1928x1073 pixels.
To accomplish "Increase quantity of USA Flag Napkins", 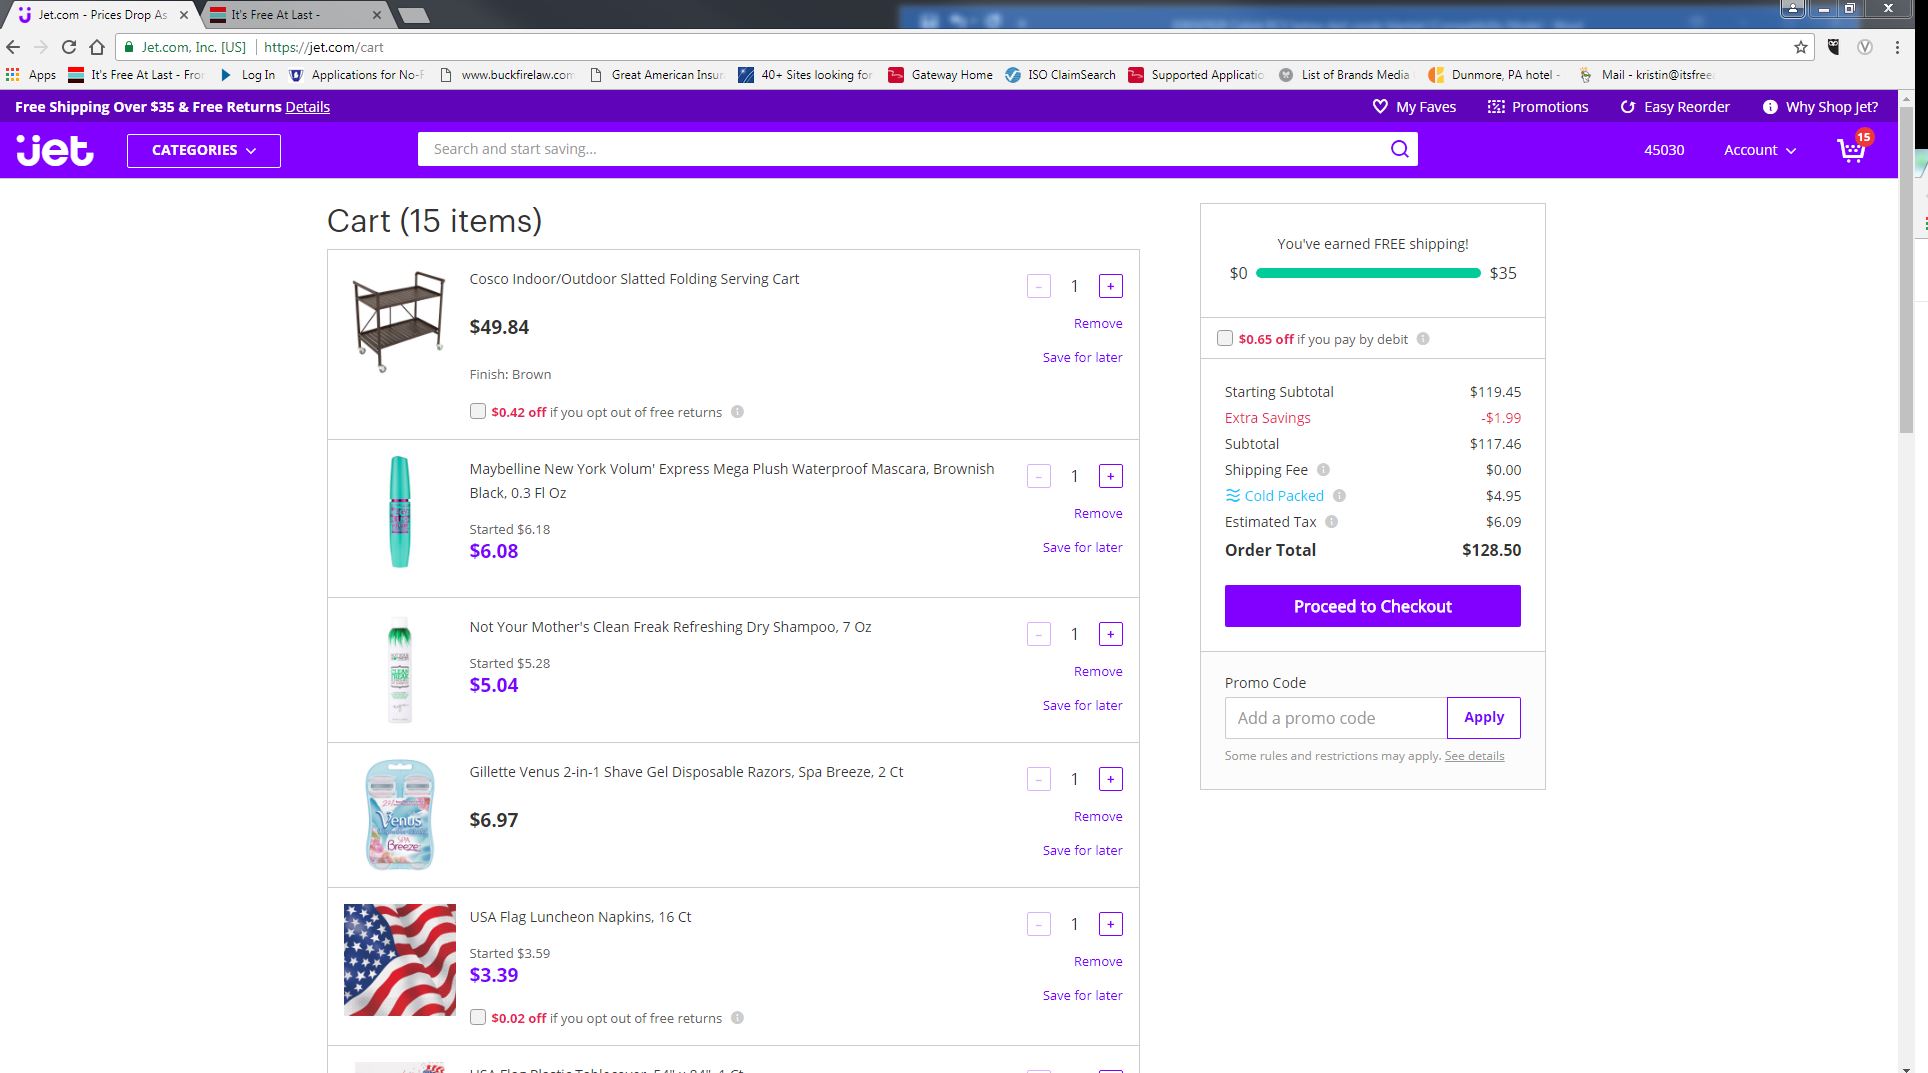I will (x=1110, y=924).
